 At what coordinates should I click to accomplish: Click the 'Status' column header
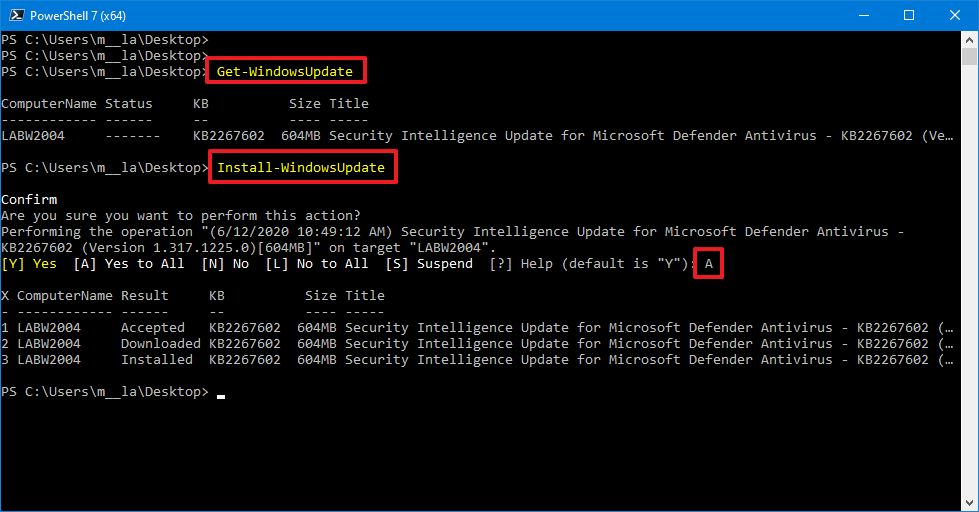pyautogui.click(x=129, y=104)
